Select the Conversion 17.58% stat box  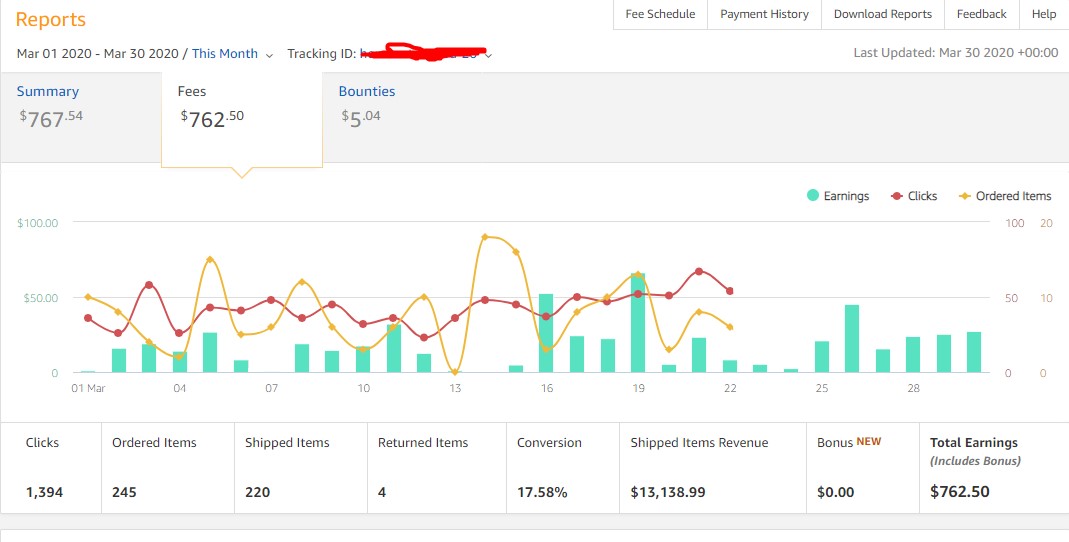[x=562, y=467]
